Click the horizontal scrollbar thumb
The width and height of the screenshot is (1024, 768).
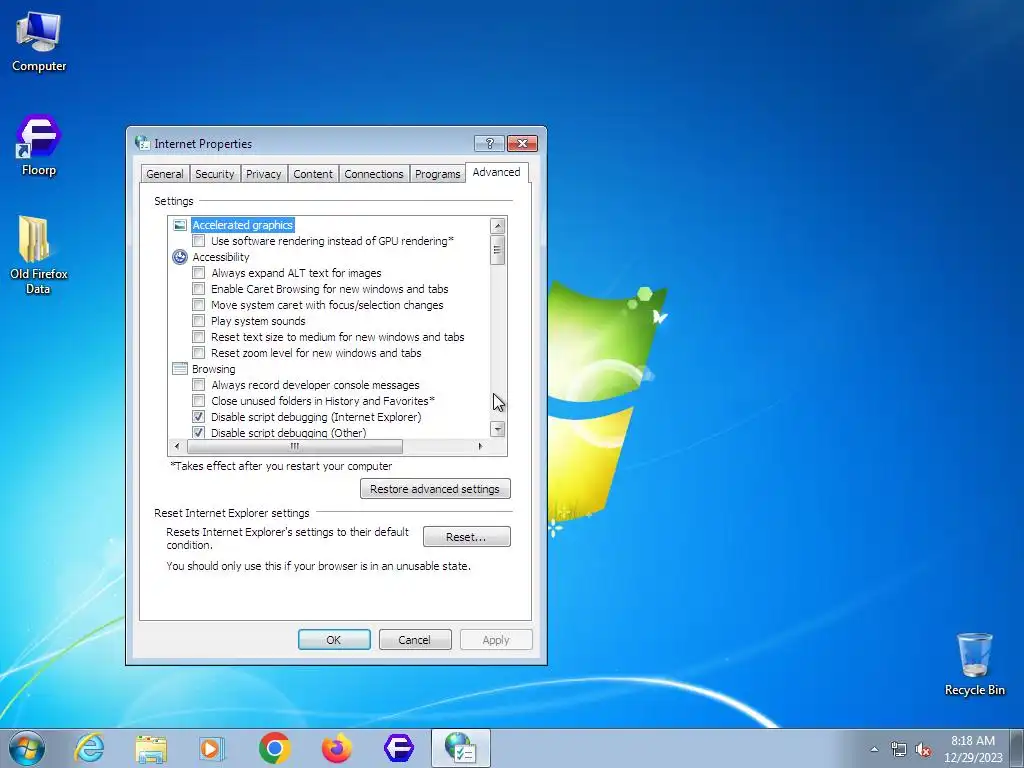tap(295, 447)
